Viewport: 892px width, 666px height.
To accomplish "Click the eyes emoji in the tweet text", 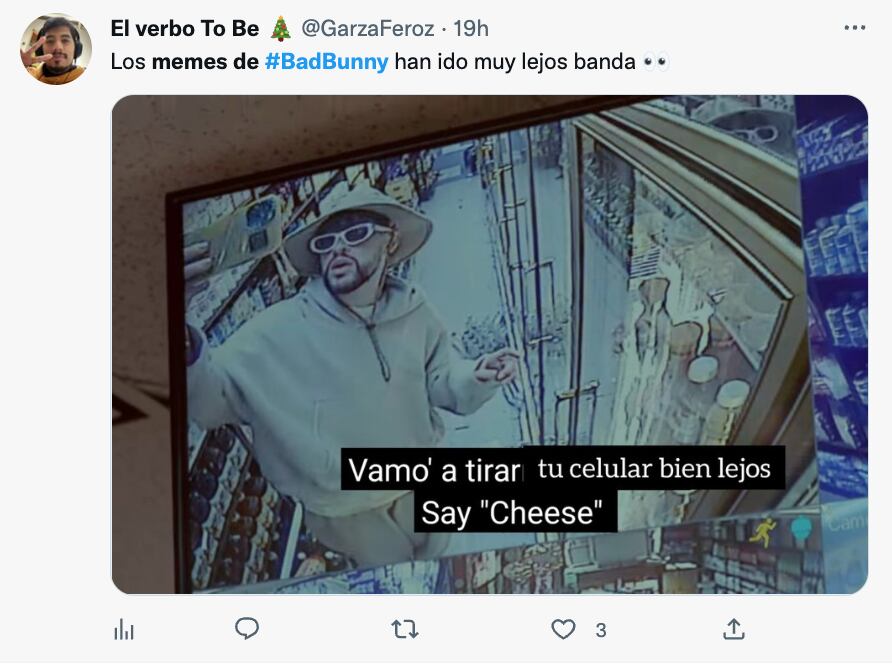I will [x=656, y=62].
